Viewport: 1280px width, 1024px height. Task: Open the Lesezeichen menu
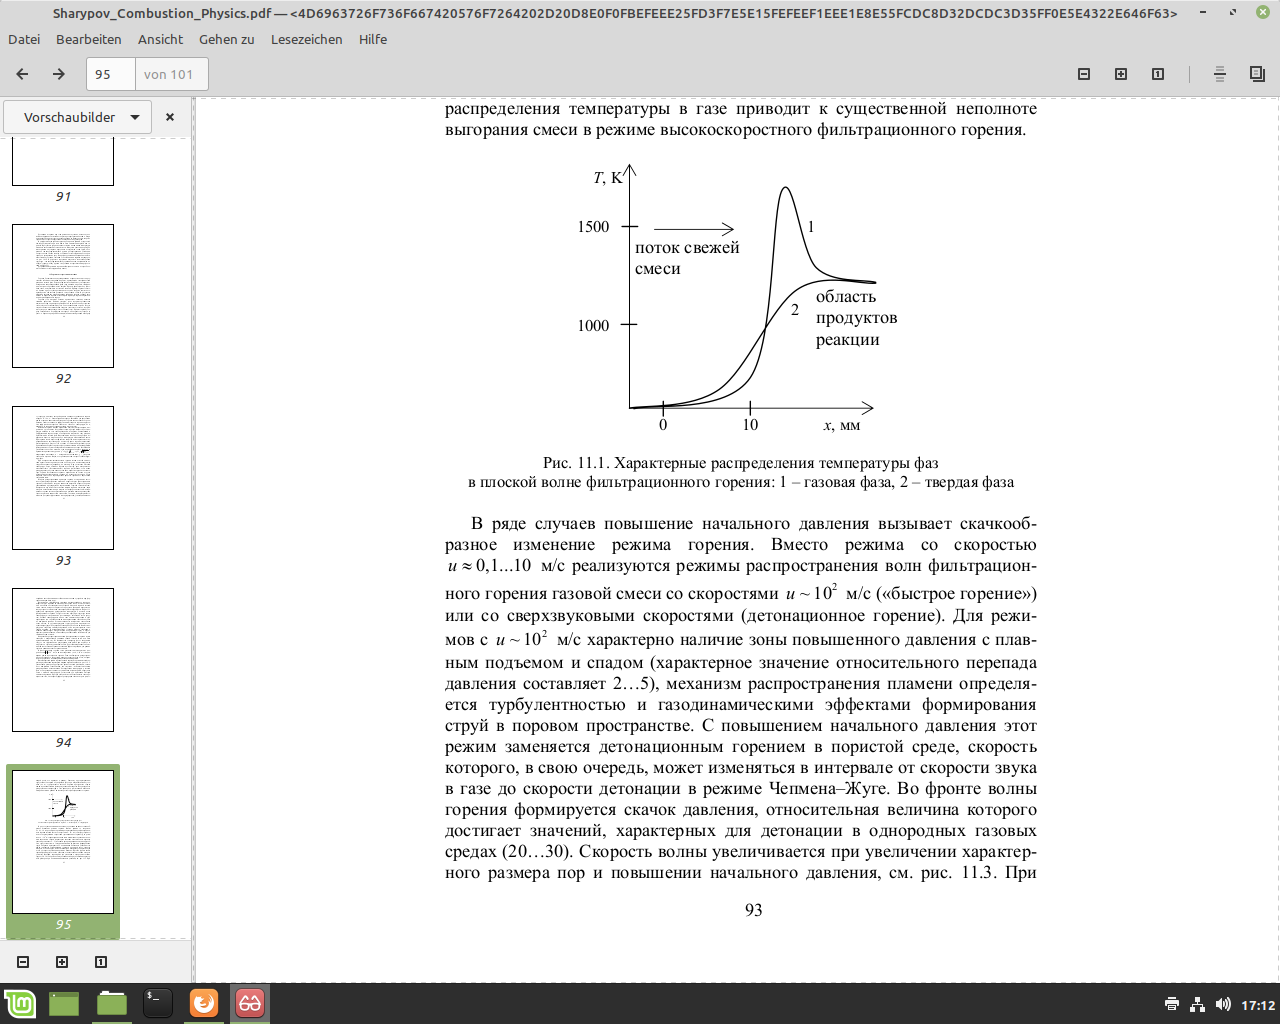click(307, 39)
